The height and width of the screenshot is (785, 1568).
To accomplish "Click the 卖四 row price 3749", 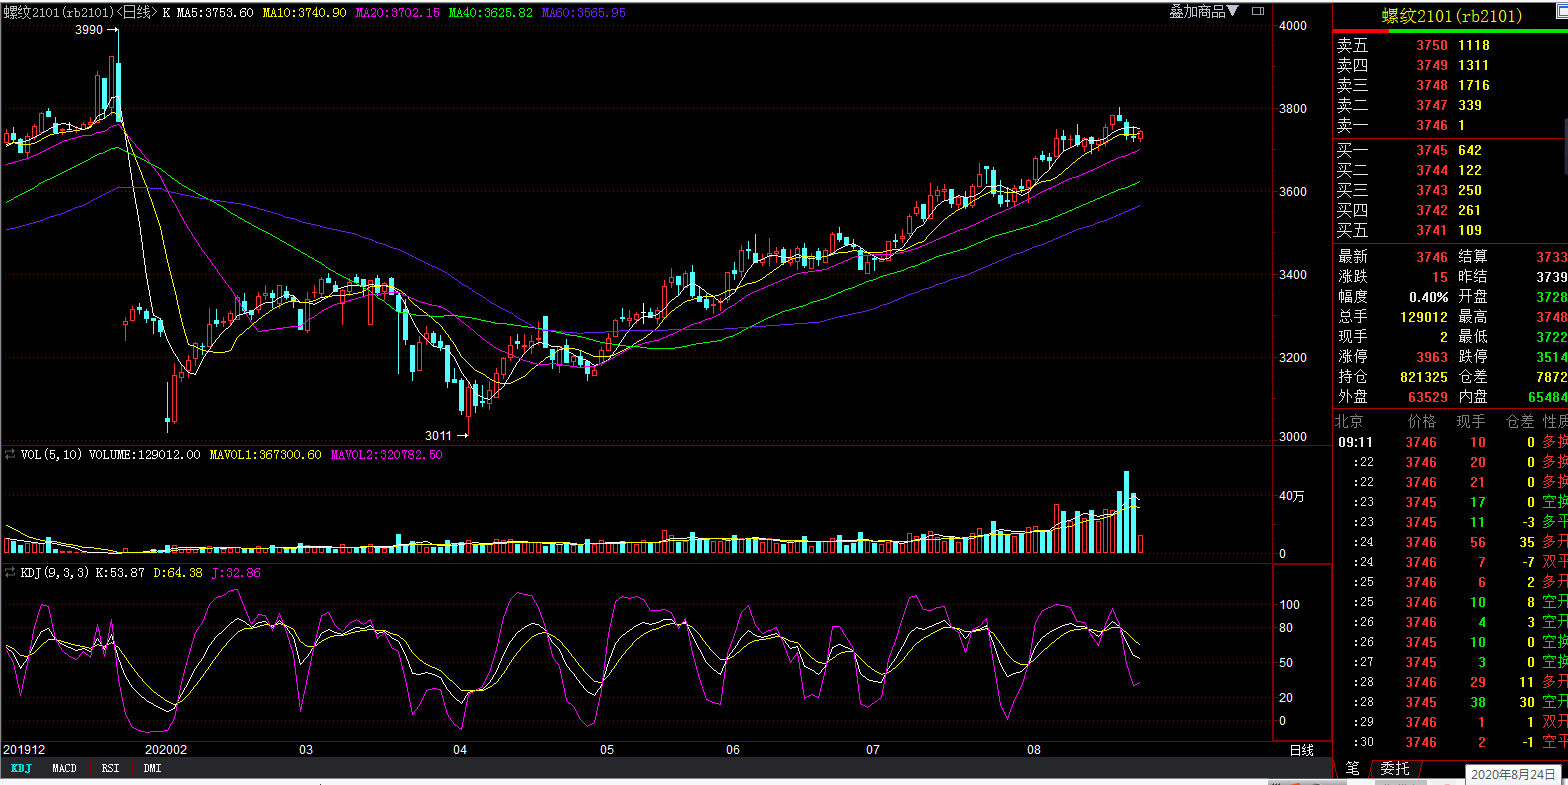I will pyautogui.click(x=1431, y=65).
